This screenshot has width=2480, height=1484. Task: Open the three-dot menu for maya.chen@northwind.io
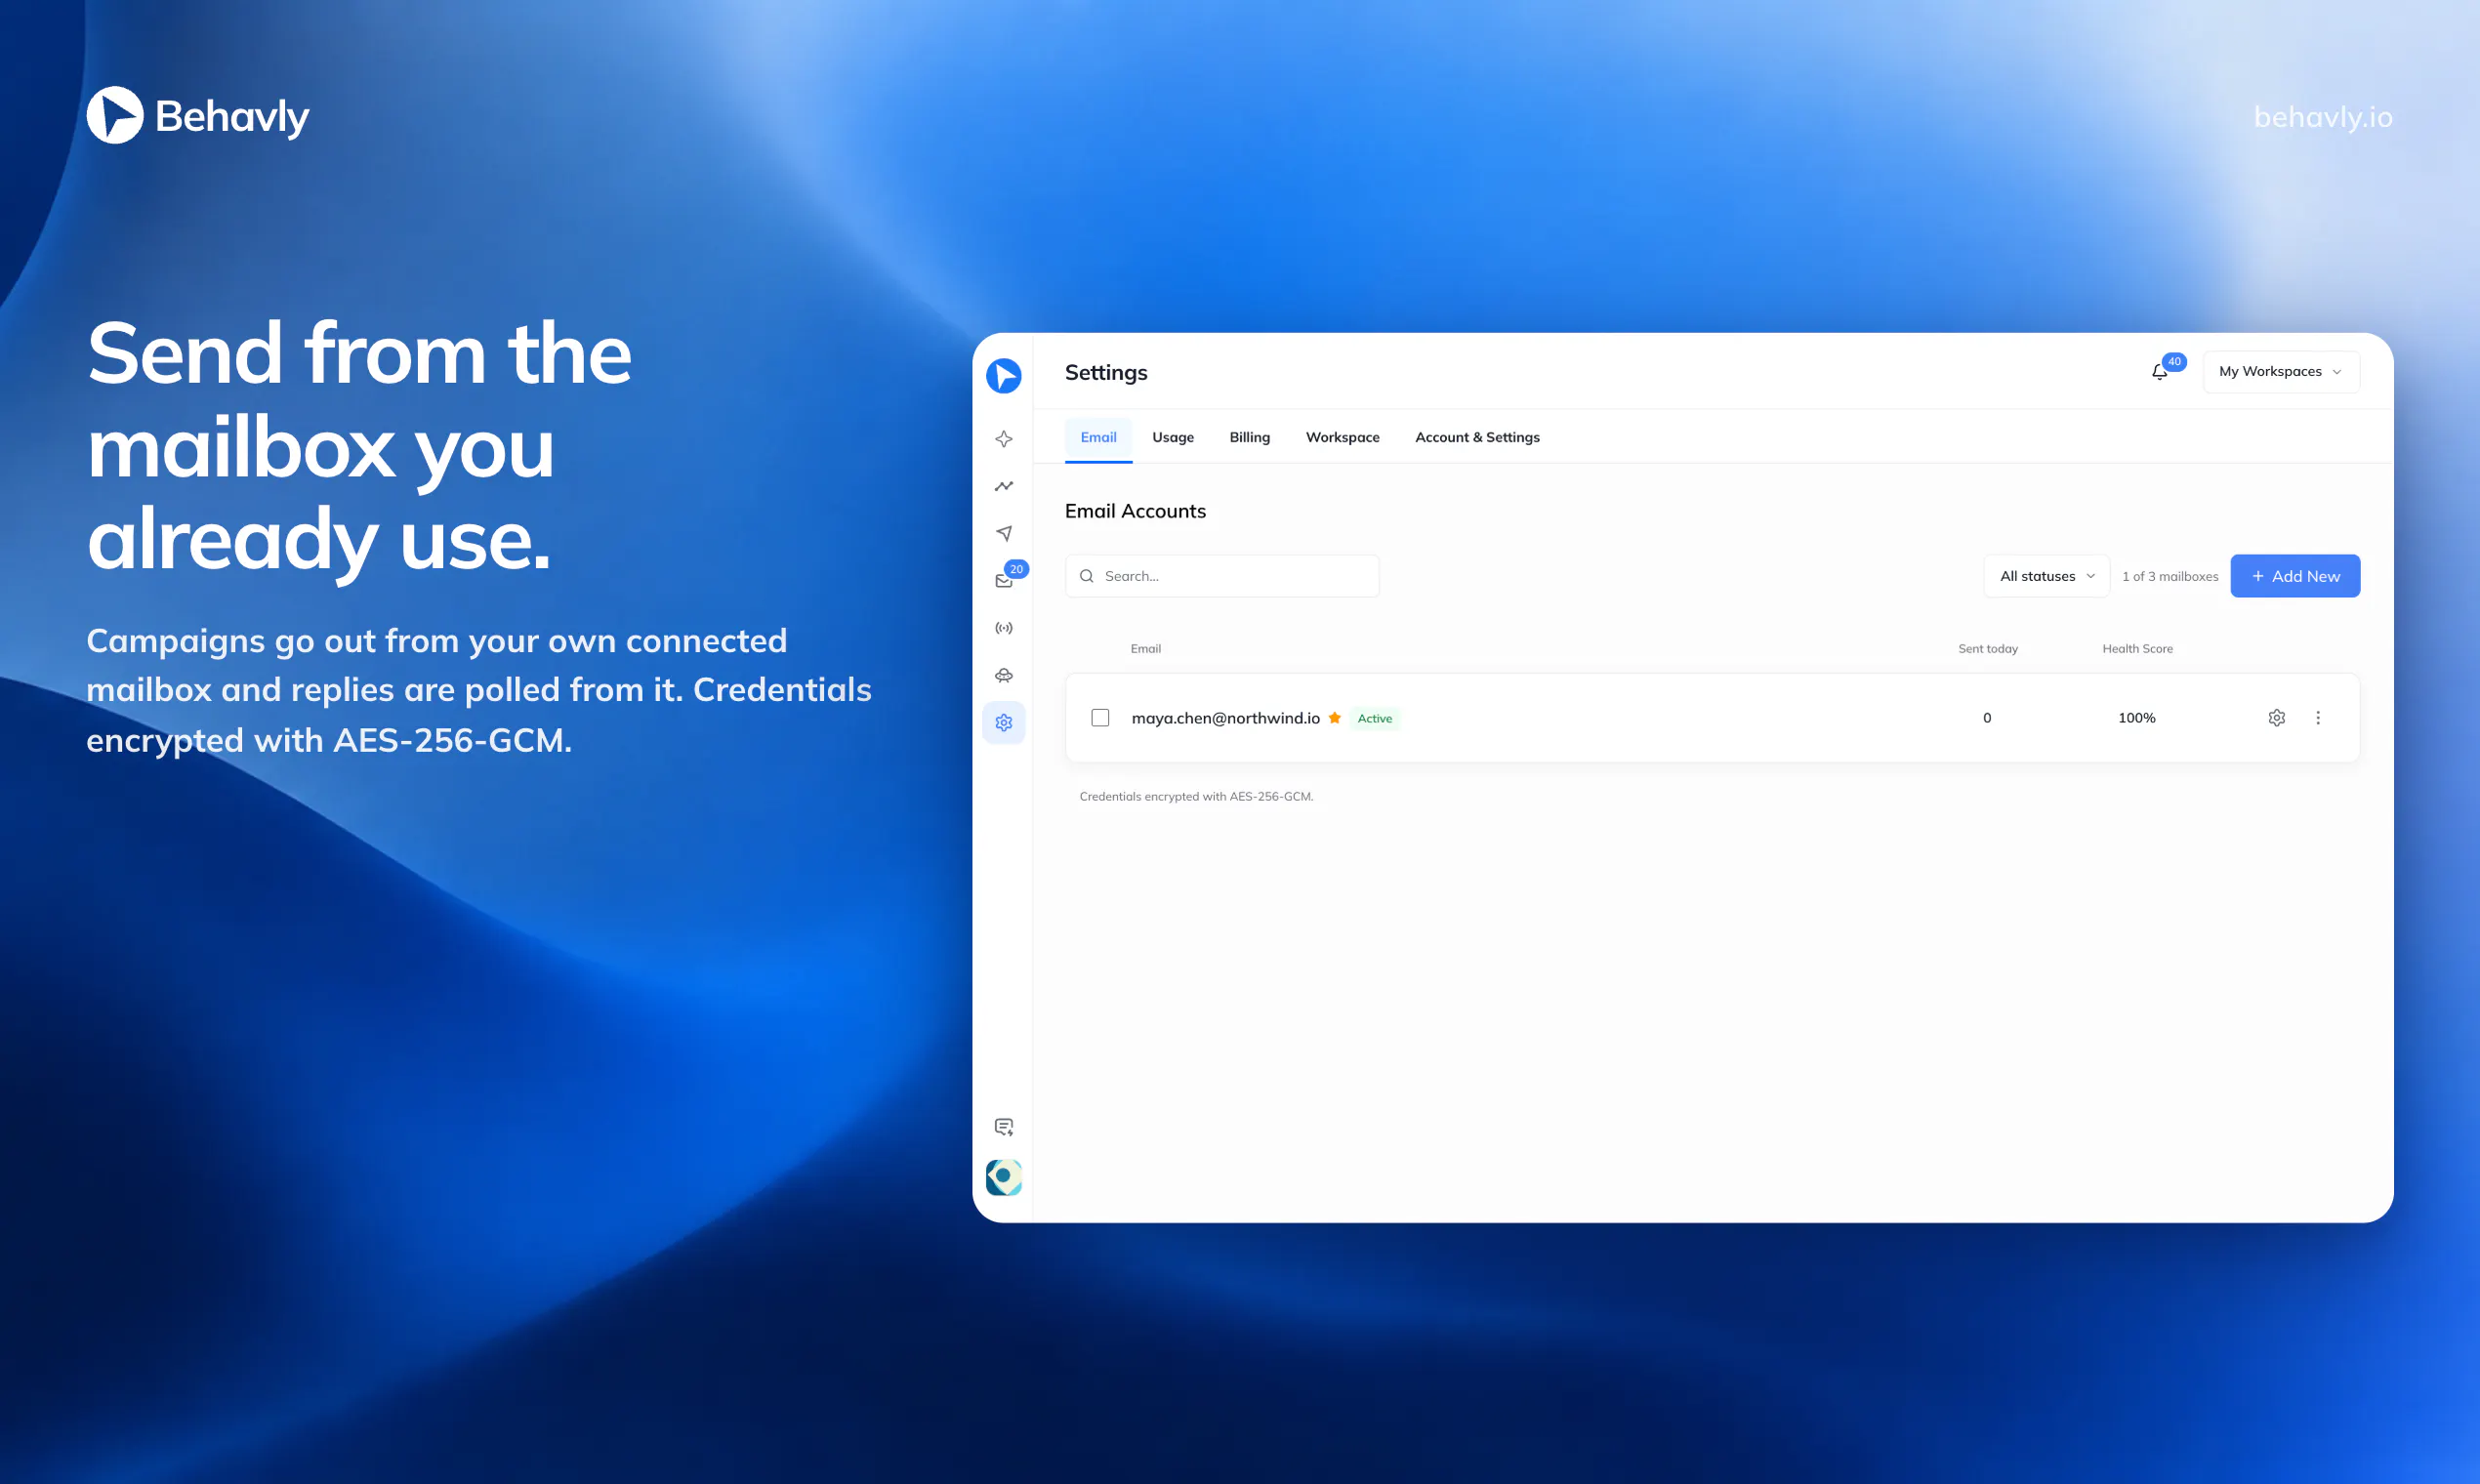(2317, 718)
